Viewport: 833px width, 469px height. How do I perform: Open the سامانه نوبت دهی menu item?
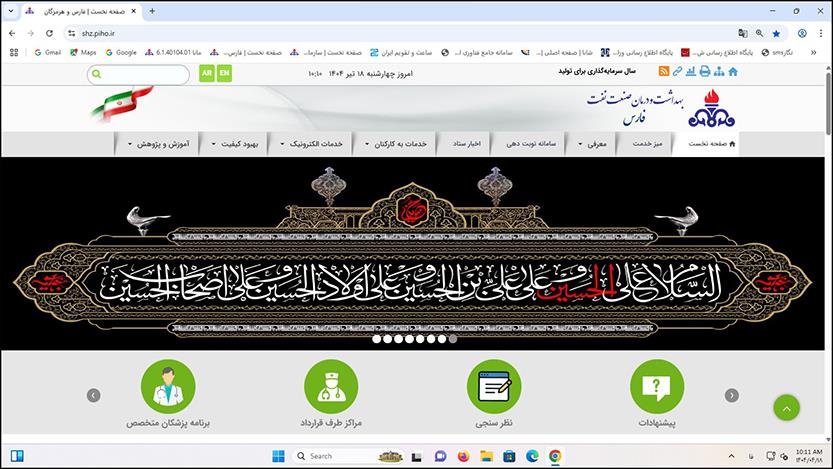[531, 144]
